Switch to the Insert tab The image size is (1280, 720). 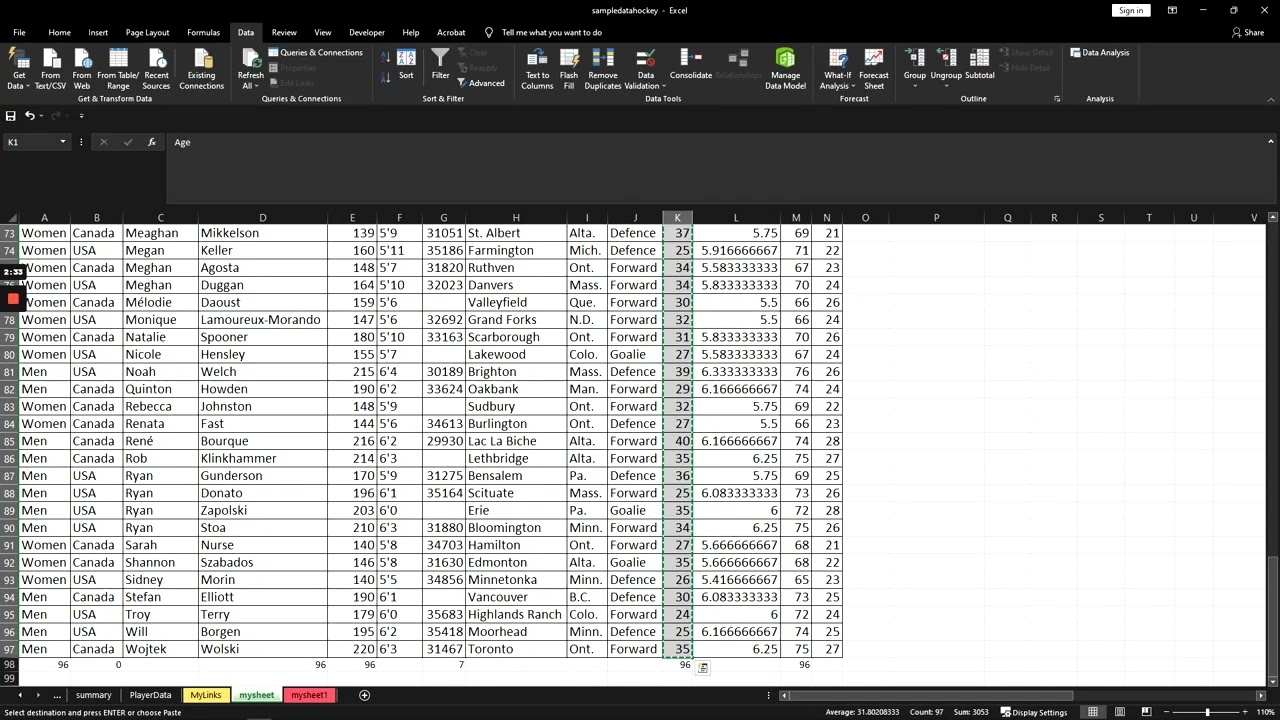click(98, 32)
